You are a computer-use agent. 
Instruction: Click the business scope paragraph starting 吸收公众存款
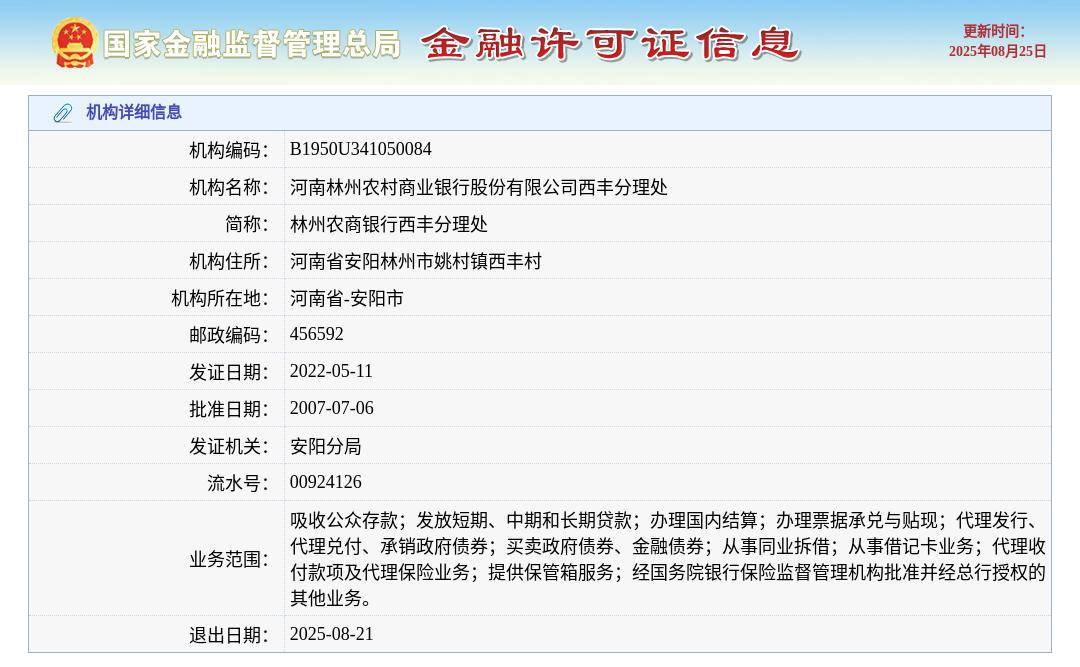click(668, 559)
